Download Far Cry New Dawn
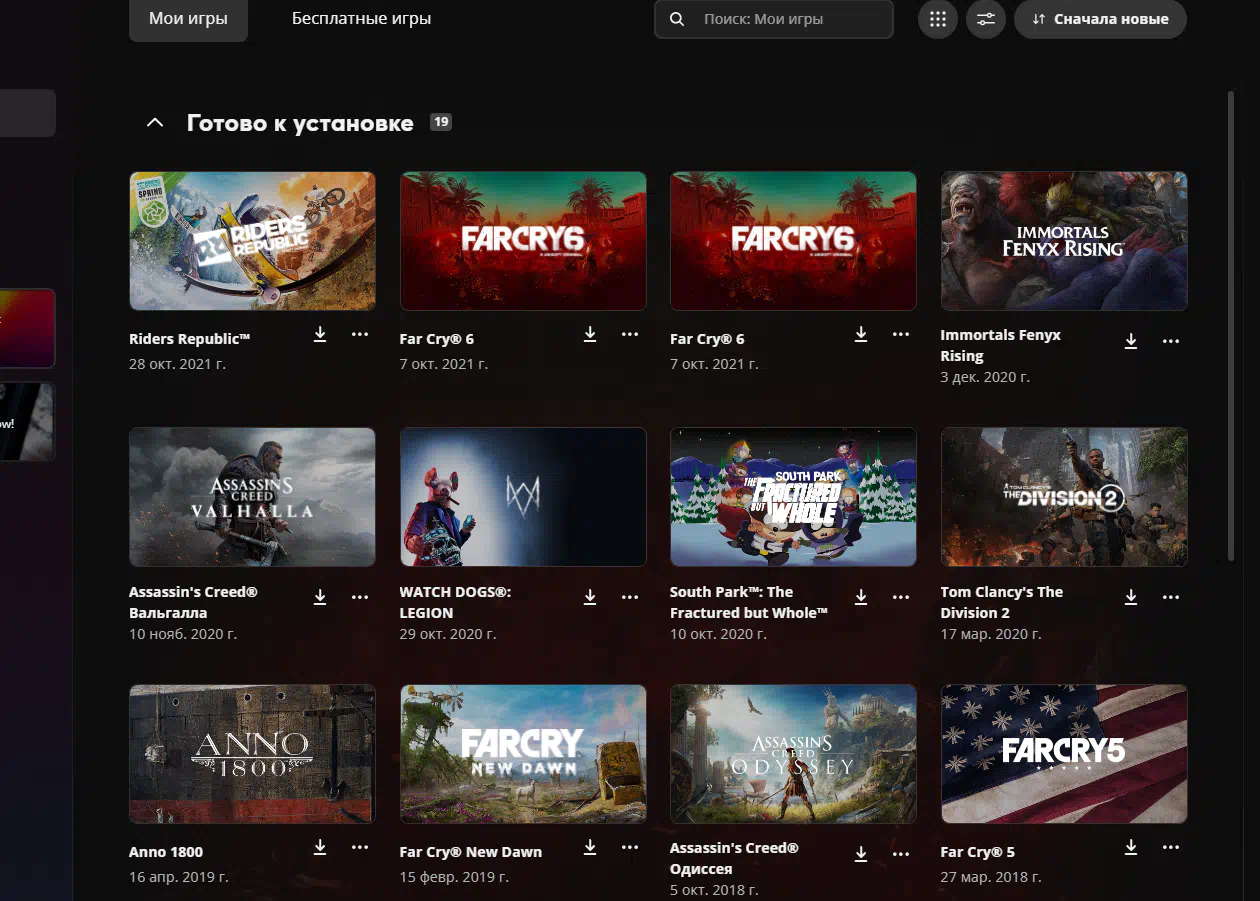Viewport: 1260px width, 901px height. pyautogui.click(x=590, y=847)
